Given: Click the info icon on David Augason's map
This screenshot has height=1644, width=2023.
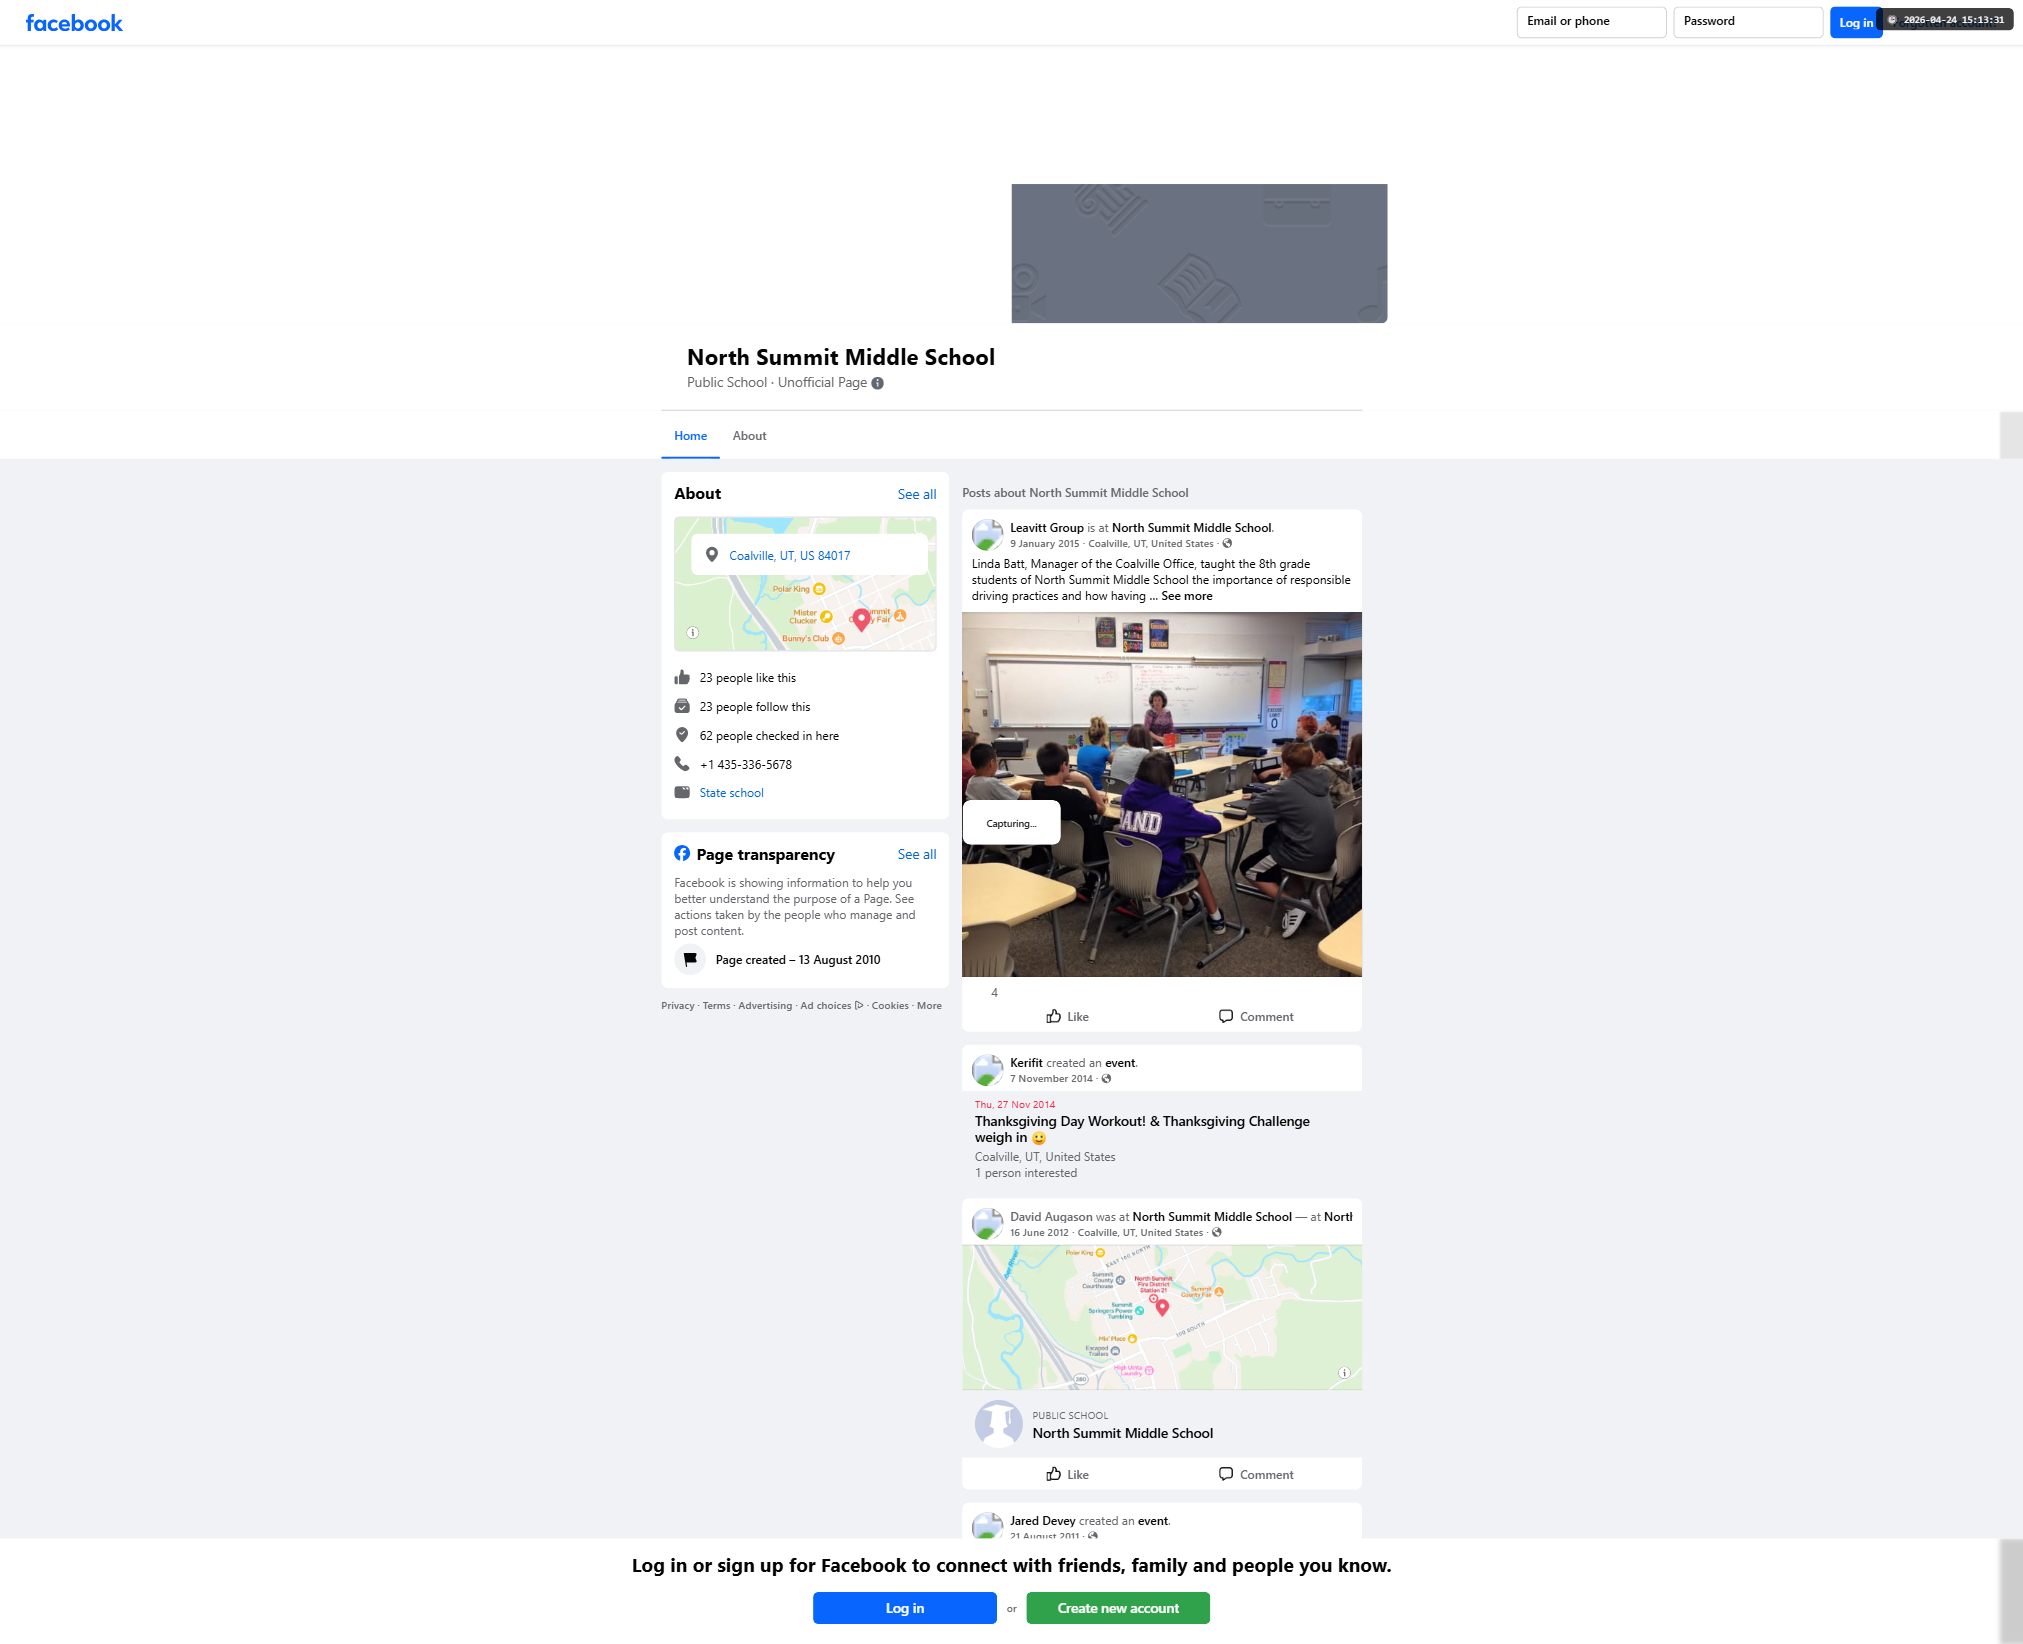Looking at the screenshot, I should point(1344,1373).
